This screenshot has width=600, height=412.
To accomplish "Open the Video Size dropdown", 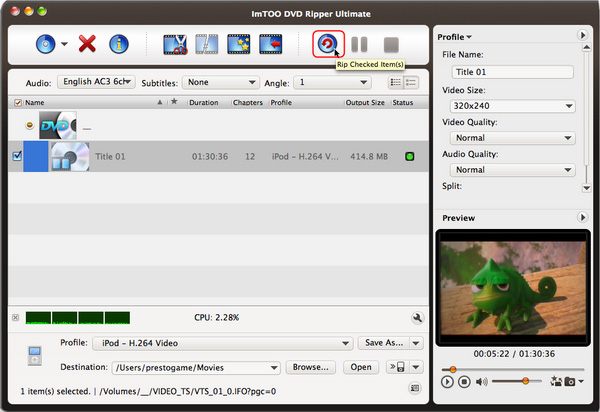I will 513,106.
